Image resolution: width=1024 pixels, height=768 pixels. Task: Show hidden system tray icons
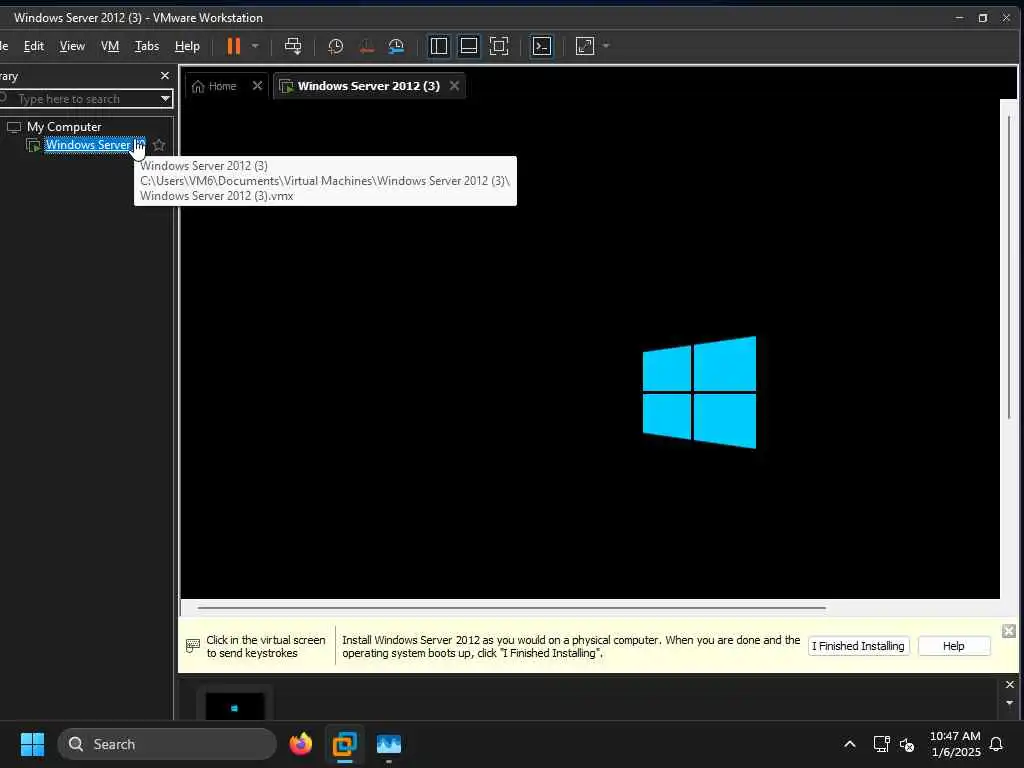click(850, 744)
